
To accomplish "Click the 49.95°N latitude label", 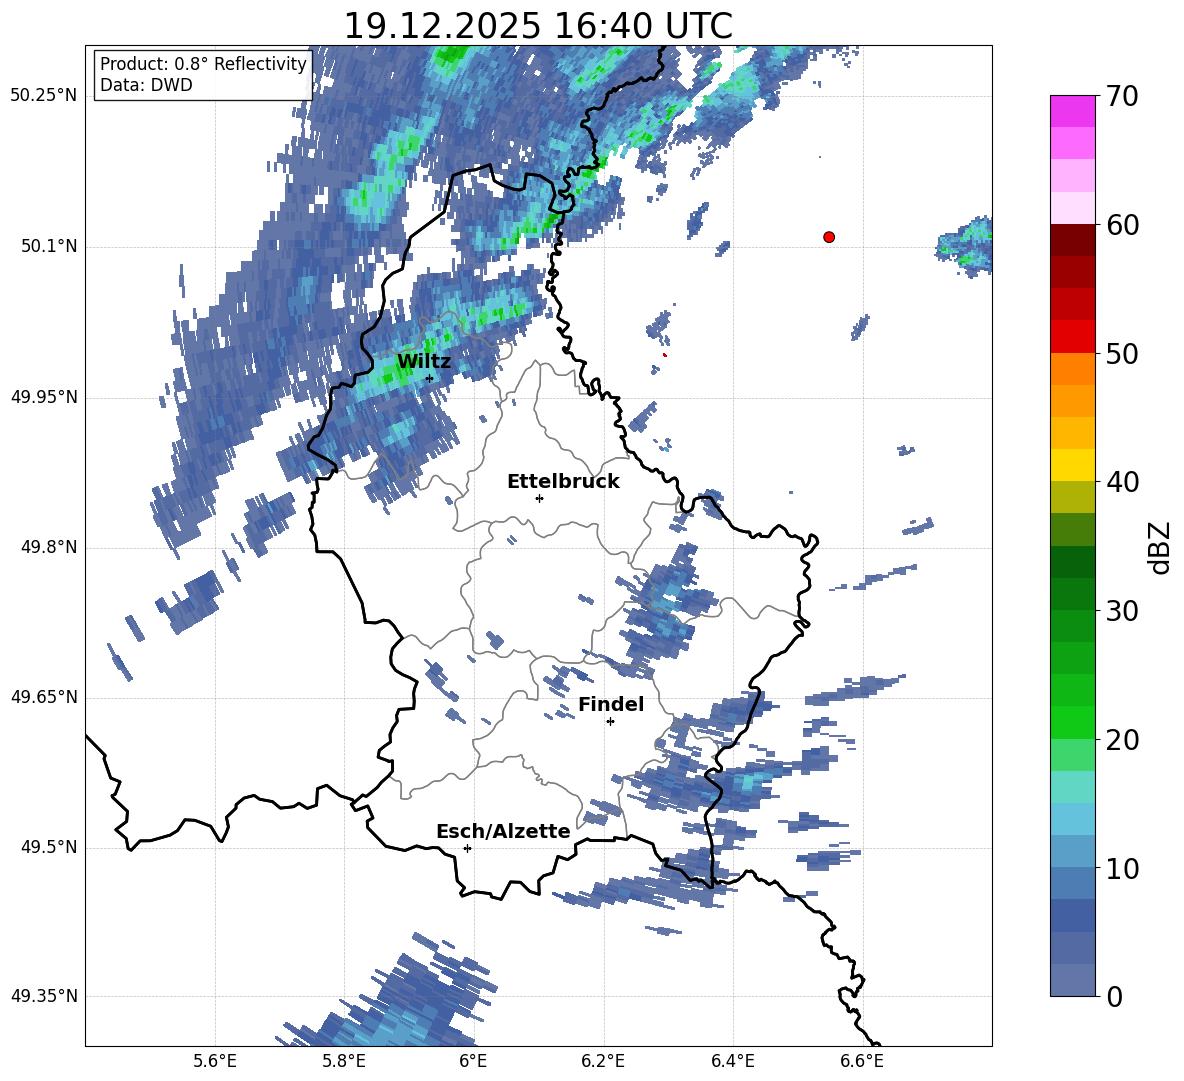I will [x=44, y=397].
